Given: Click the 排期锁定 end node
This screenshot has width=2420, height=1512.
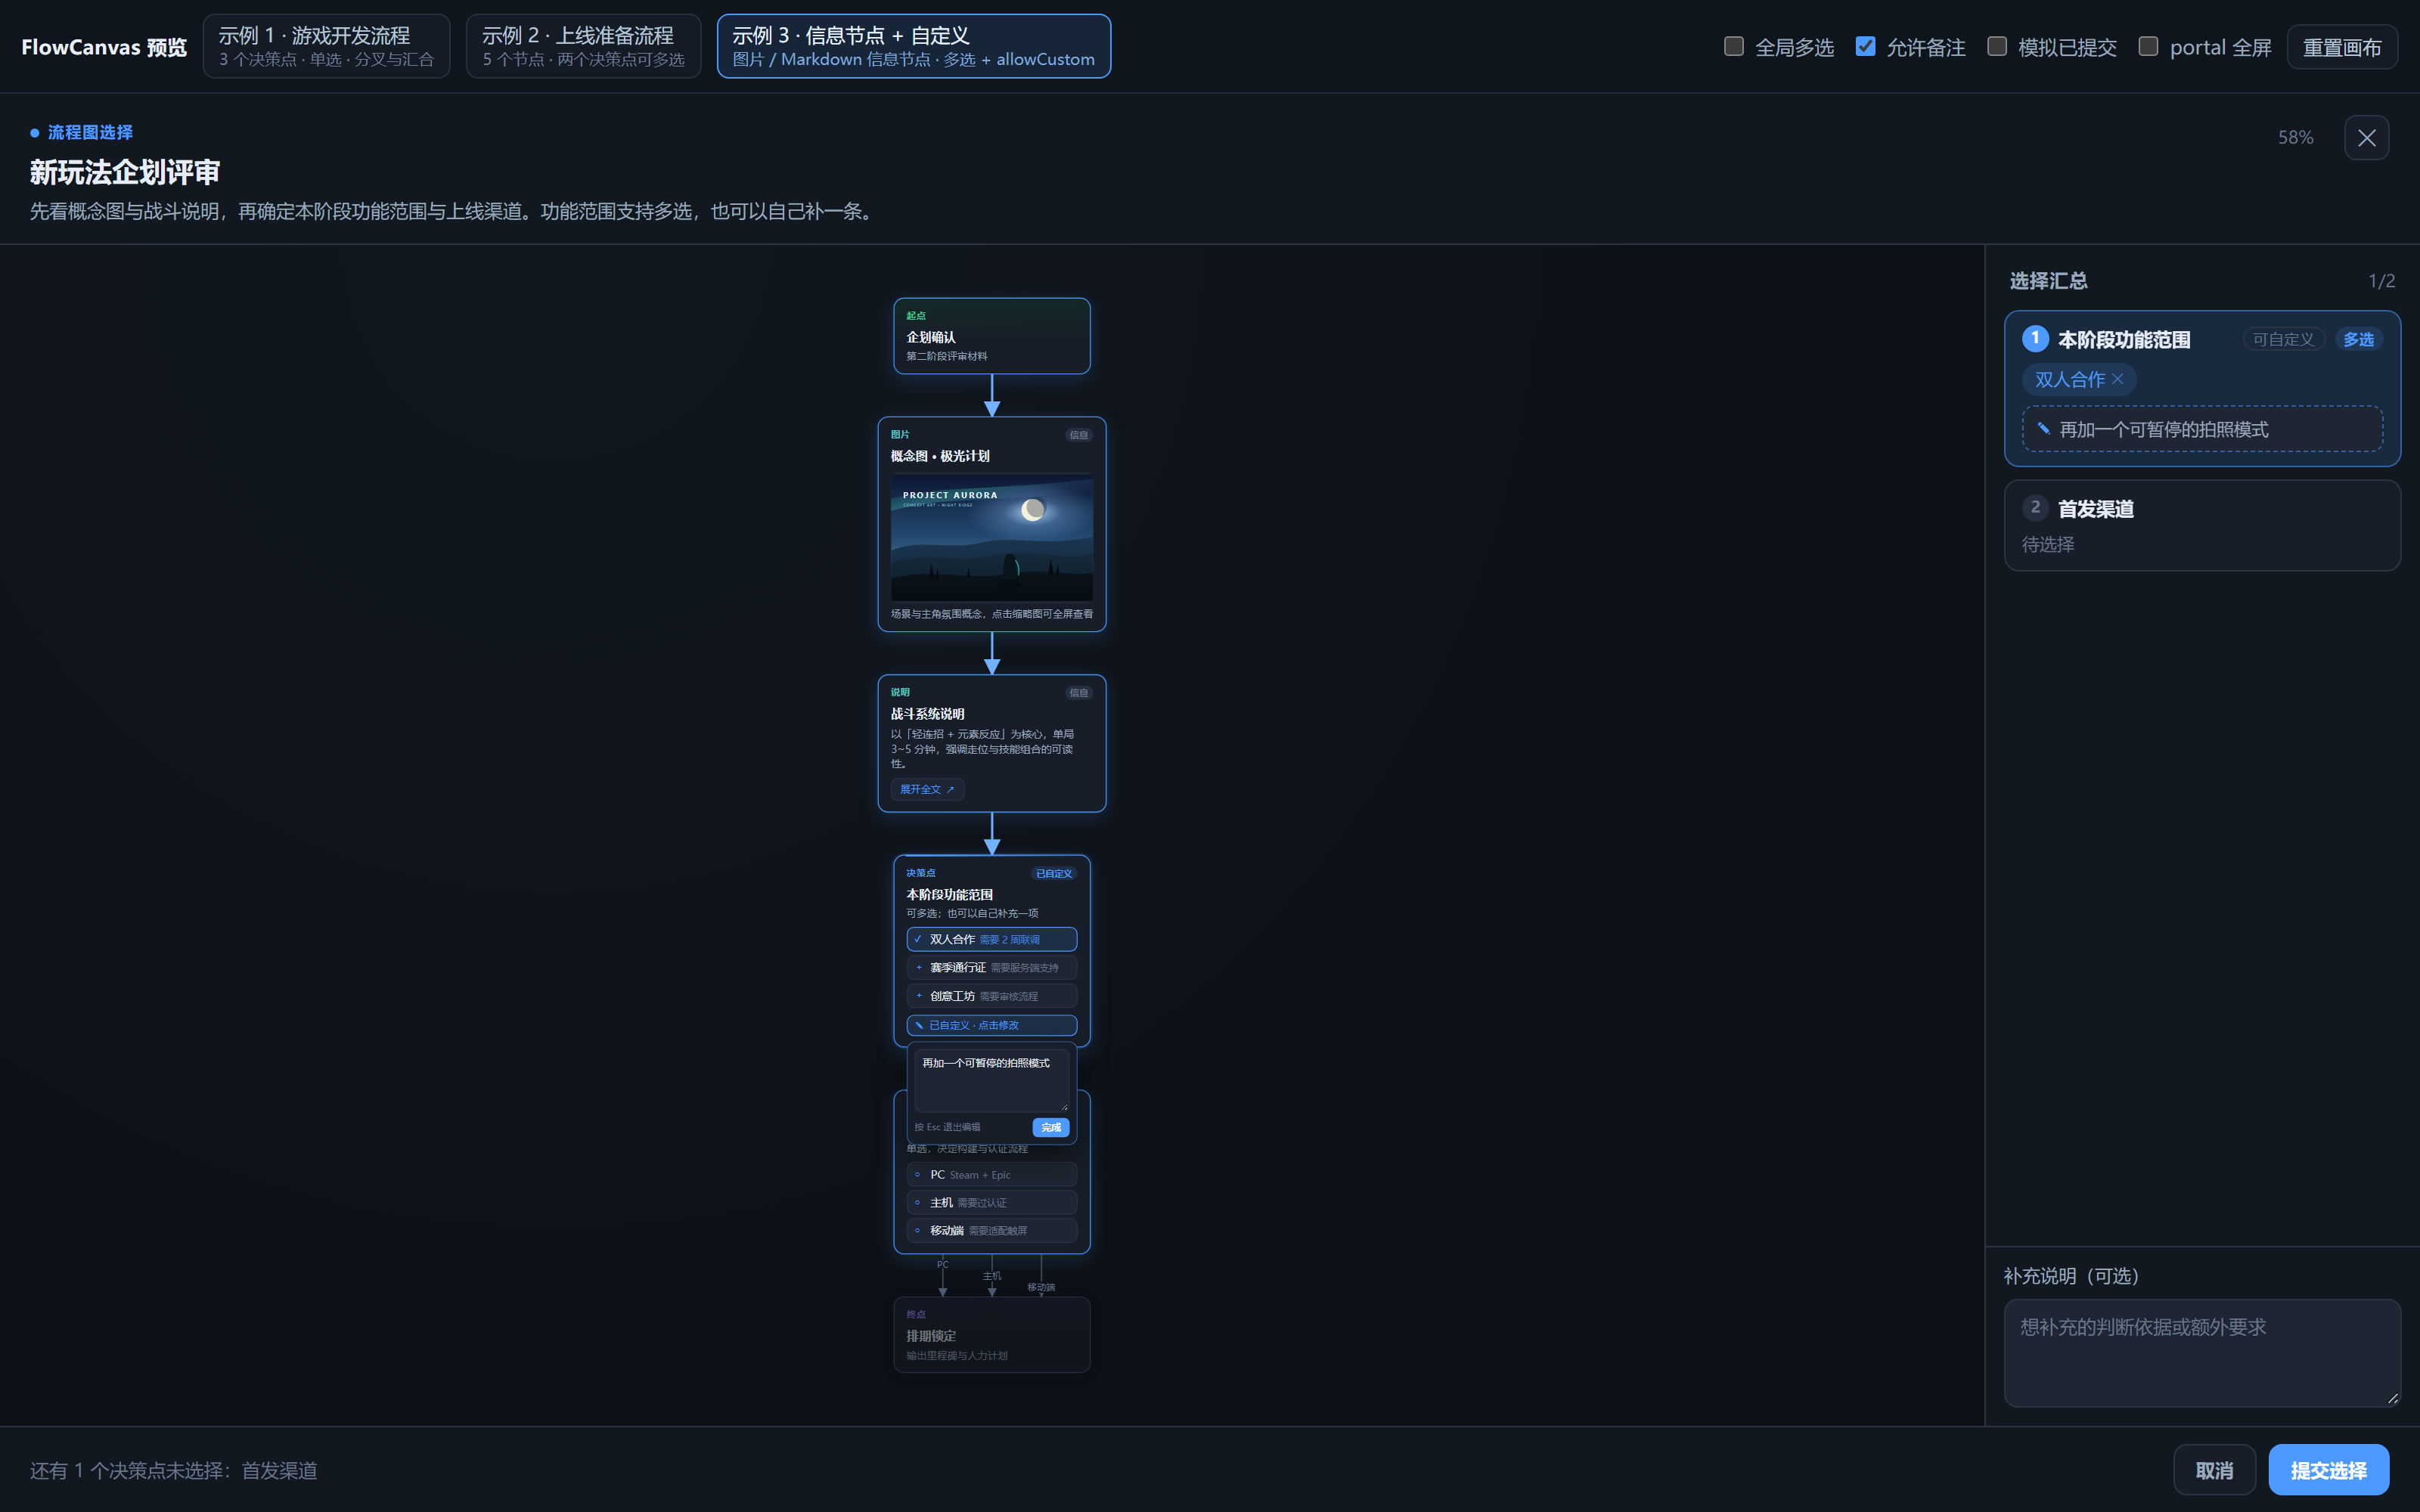Looking at the screenshot, I should tap(991, 1335).
